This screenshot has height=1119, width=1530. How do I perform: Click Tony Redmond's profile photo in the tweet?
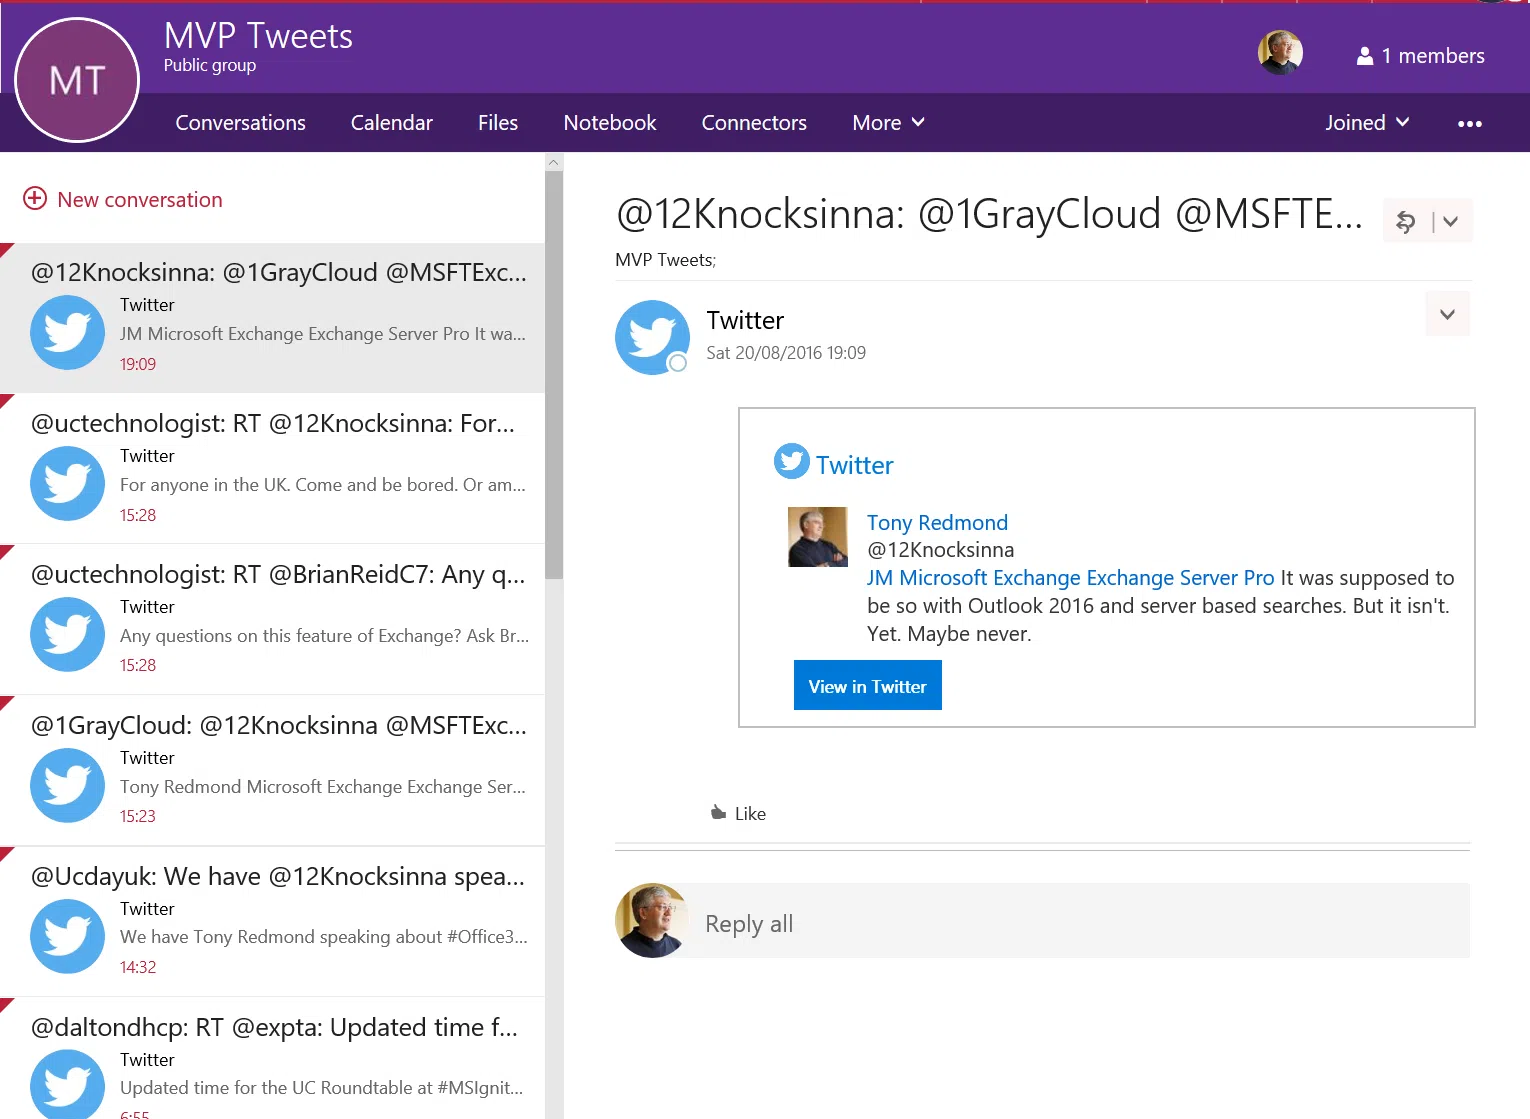pos(818,537)
